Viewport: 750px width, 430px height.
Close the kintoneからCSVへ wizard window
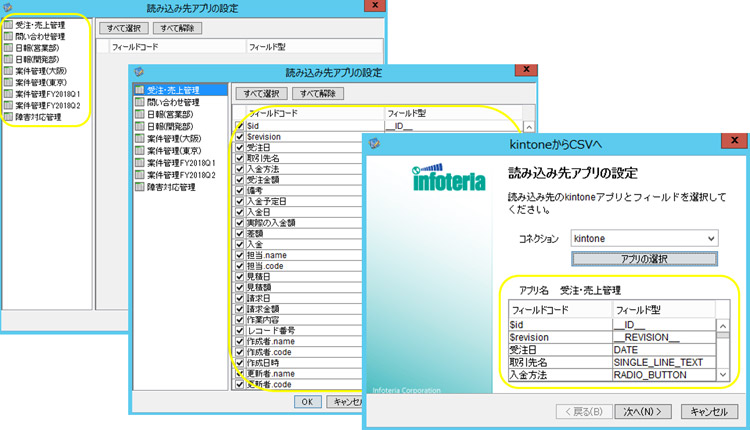pyautogui.click(x=734, y=141)
